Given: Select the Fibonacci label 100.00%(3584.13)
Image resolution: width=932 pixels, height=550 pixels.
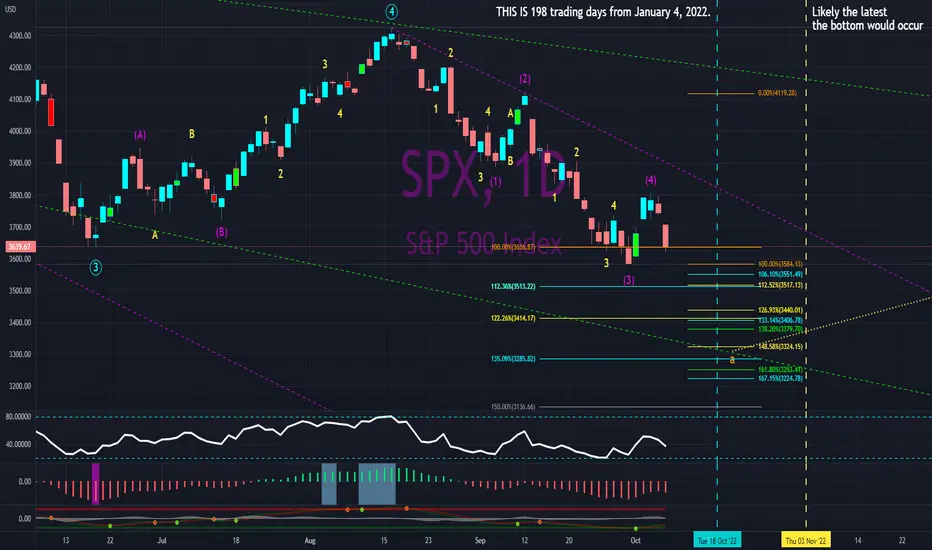Looking at the screenshot, I should [780, 264].
